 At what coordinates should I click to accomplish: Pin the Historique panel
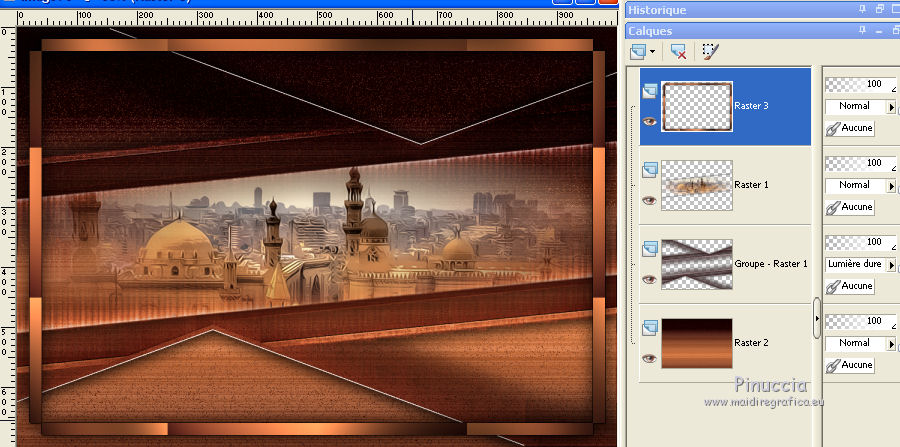(863, 9)
